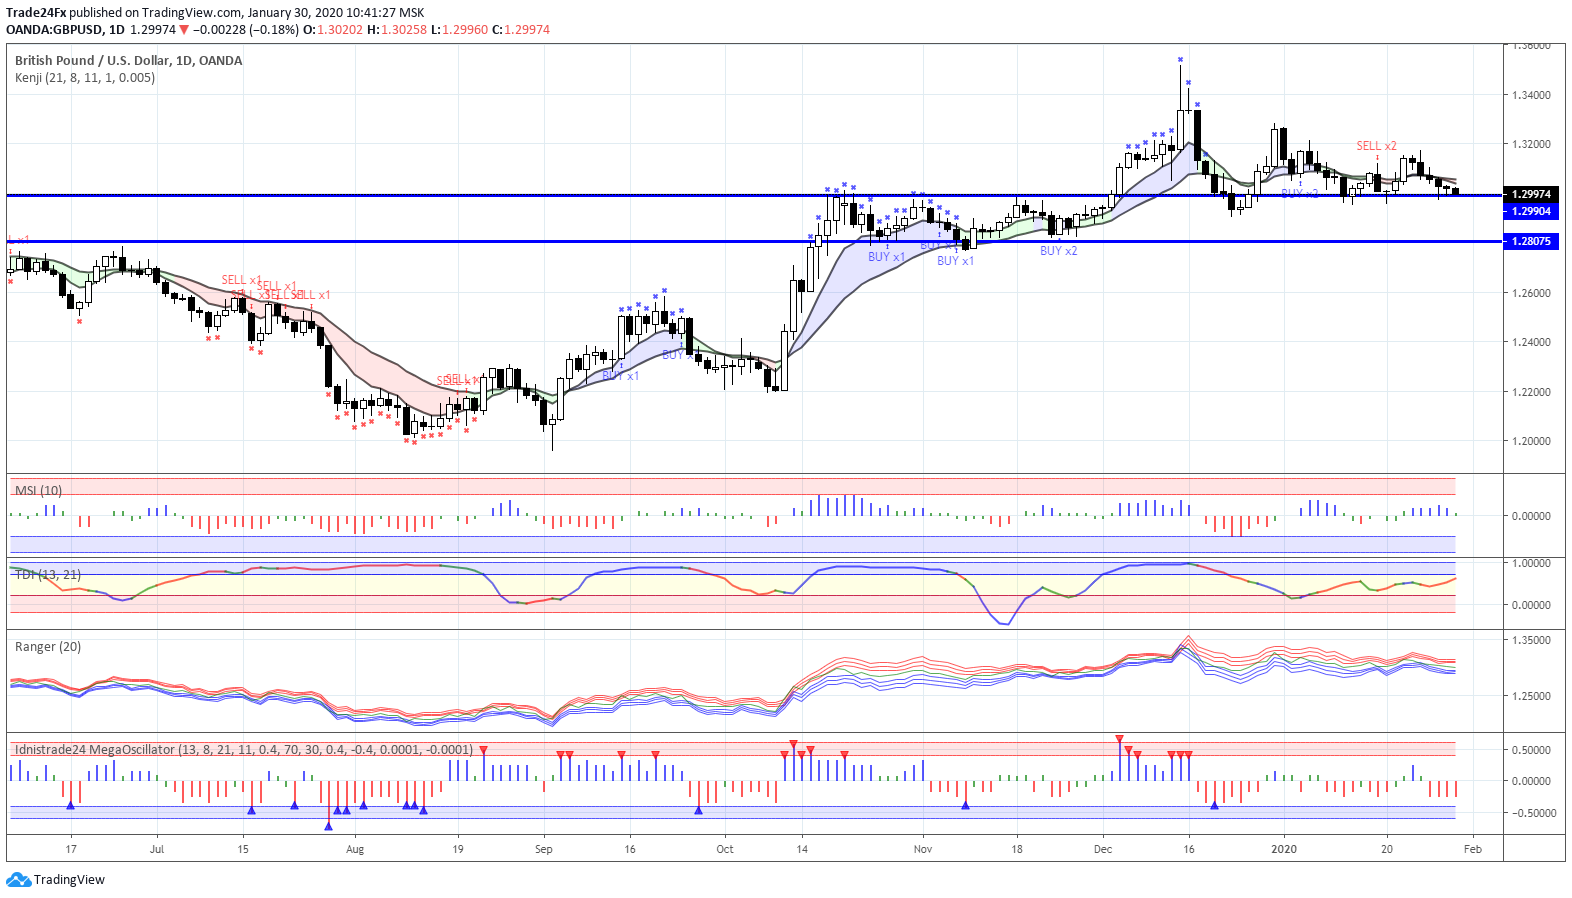Select the Kenji (21, 8, 11, 1, 0.005) indicator label

[x=85, y=77]
